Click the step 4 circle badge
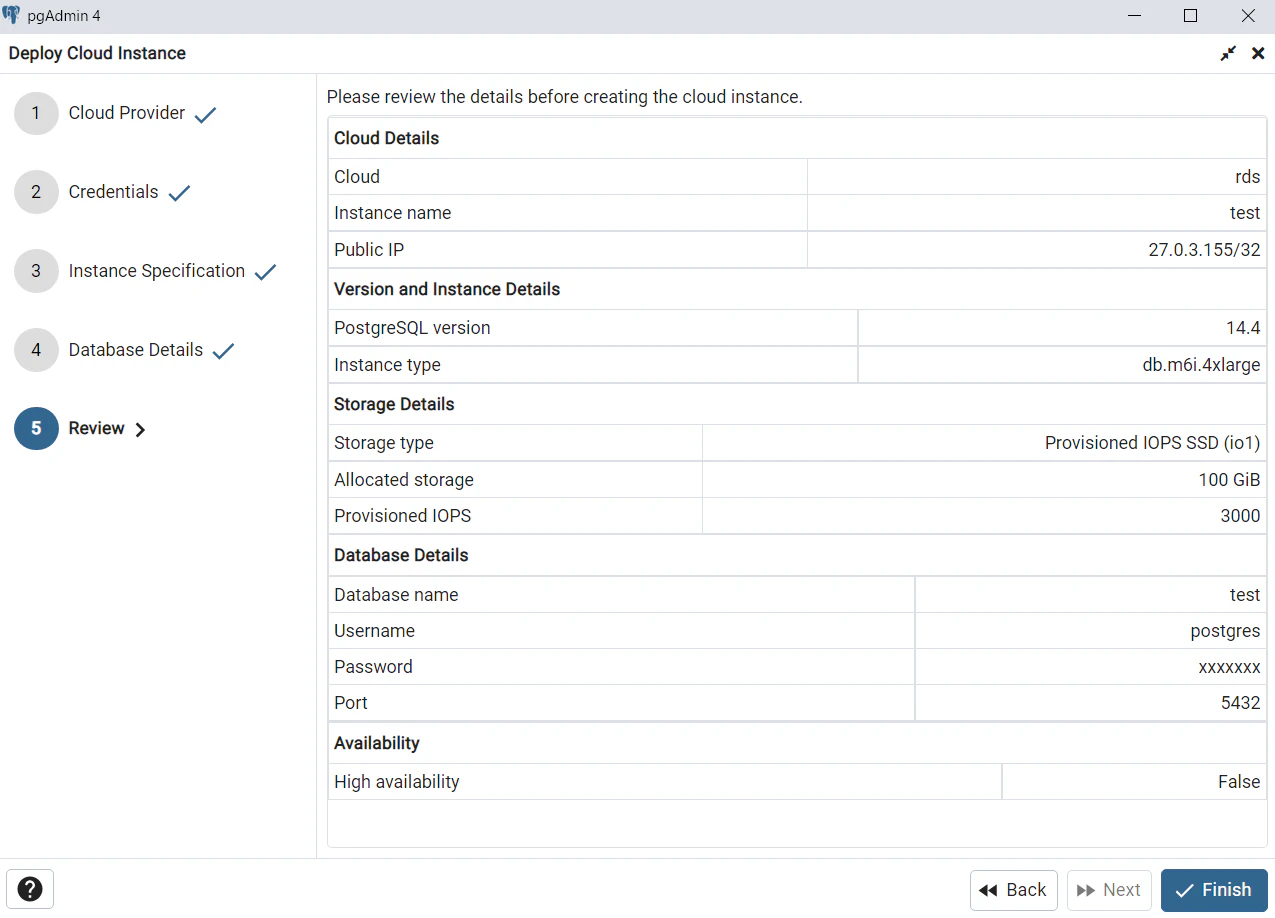Screen dimensions: 1275x918 36,350
